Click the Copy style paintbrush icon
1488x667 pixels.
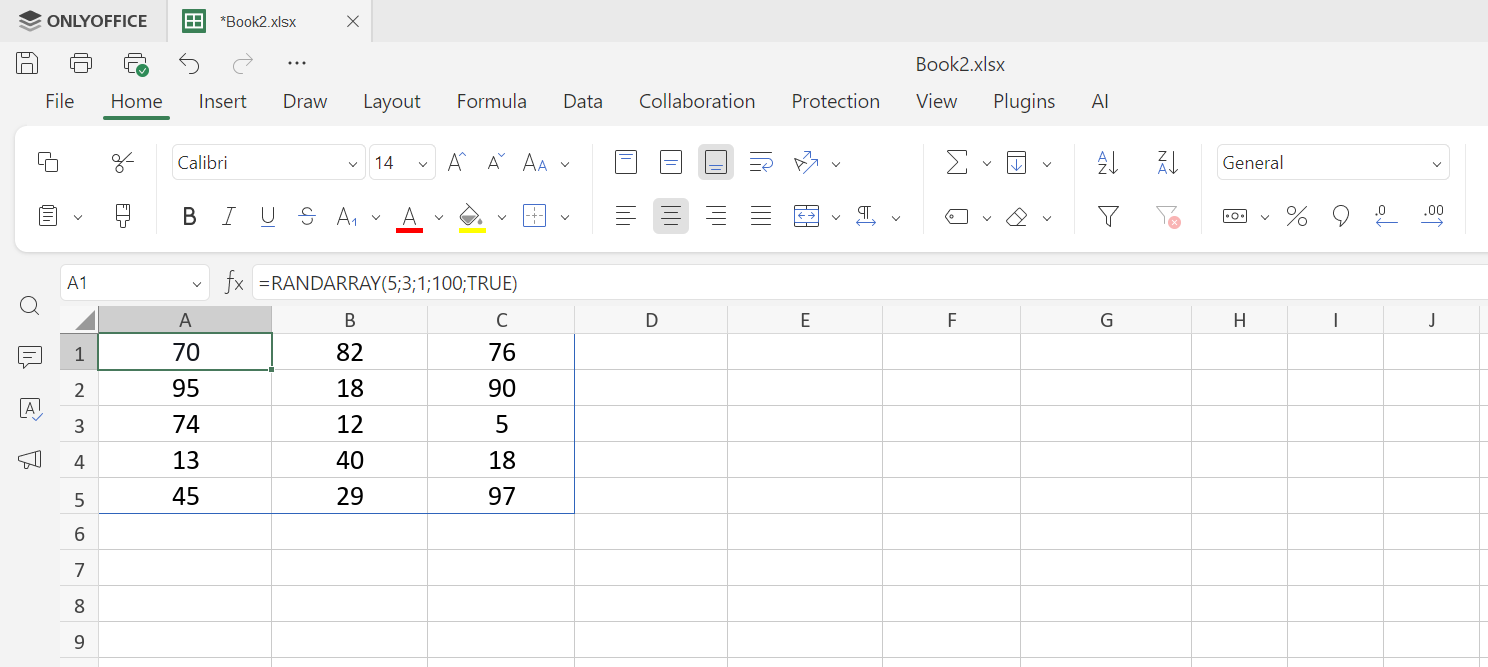(123, 216)
